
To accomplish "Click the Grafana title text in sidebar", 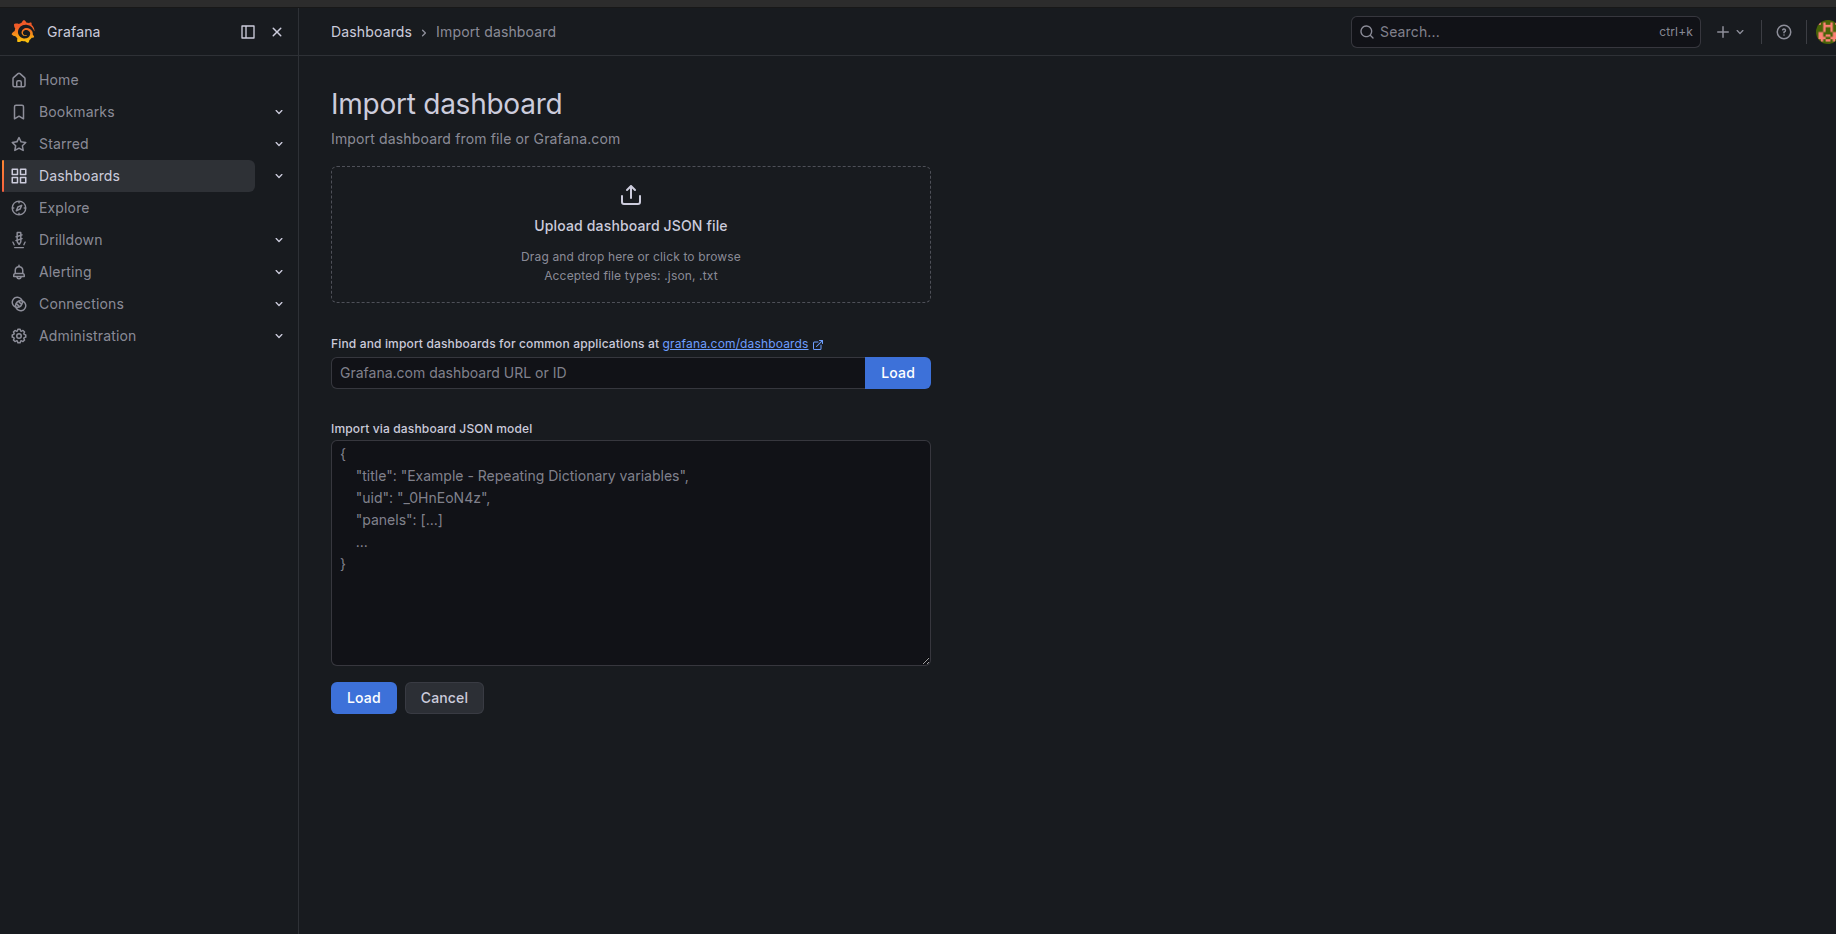I will [x=74, y=32].
